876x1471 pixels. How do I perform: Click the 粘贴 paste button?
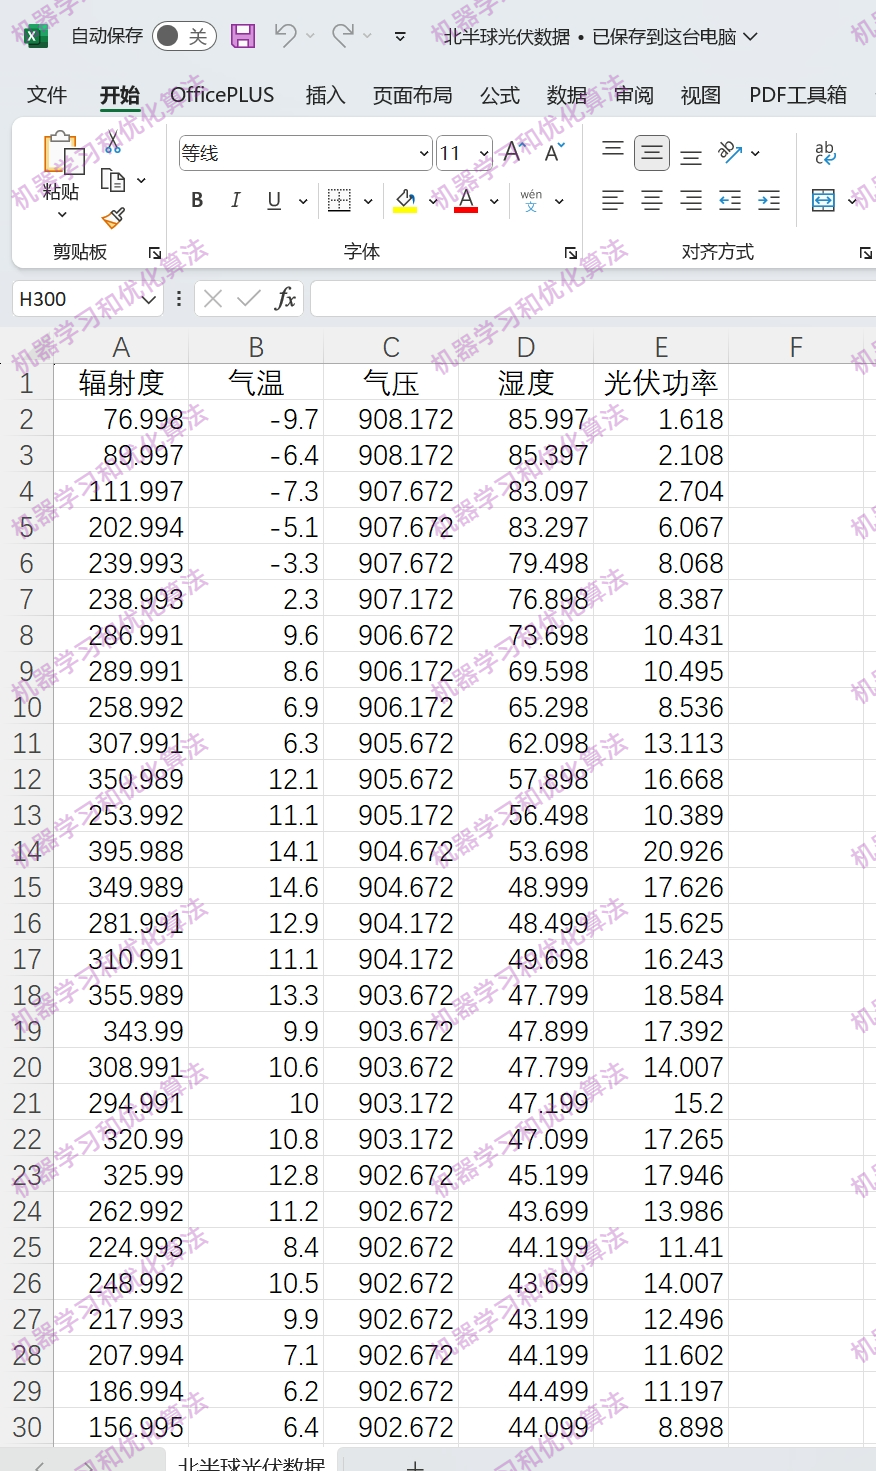point(60,165)
